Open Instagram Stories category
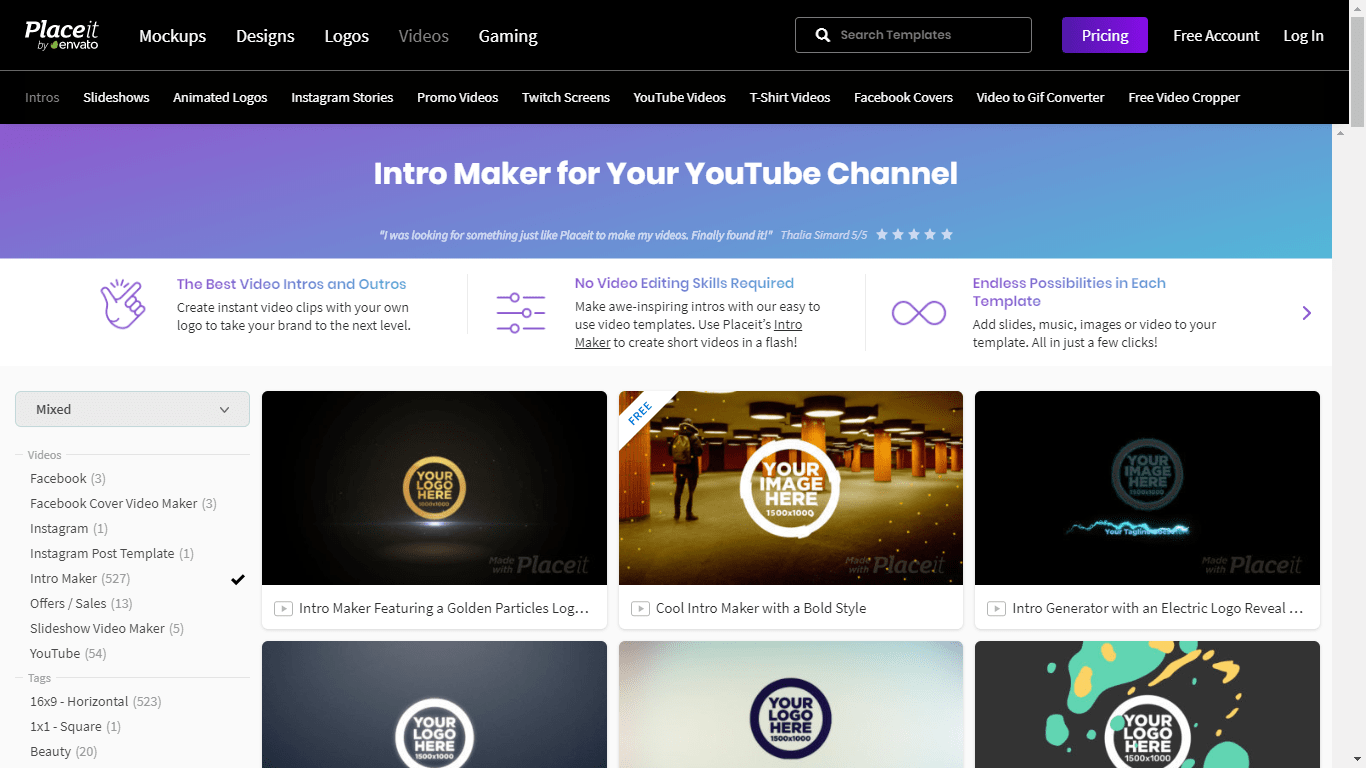 (342, 97)
